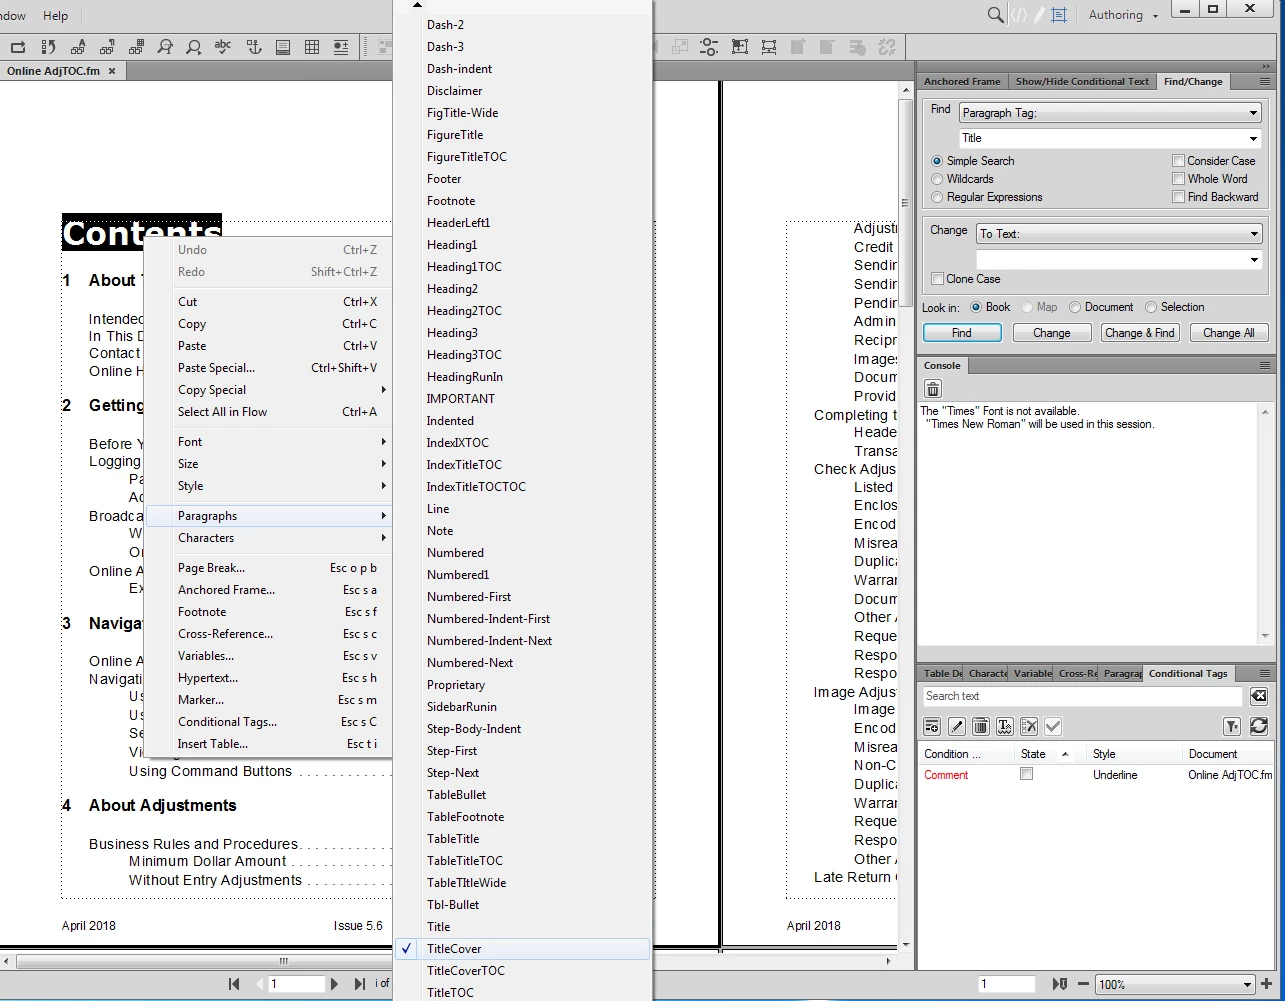
Task: Select Paste Special in context menu
Action: (x=268, y=368)
